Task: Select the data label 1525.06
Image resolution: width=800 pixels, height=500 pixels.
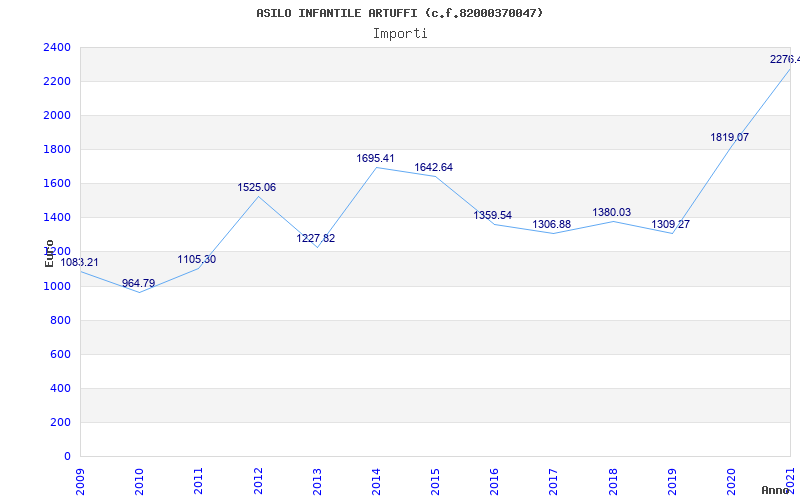Action: (257, 188)
